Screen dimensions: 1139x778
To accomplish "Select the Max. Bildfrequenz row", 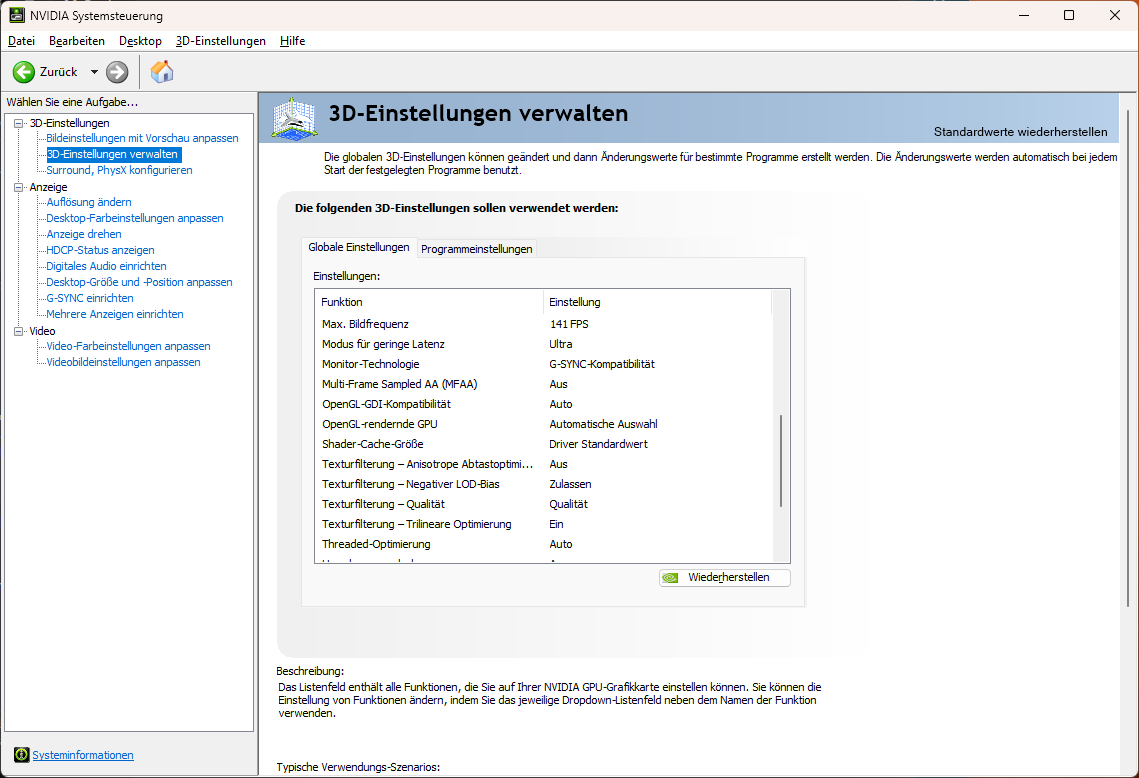I will (x=543, y=324).
